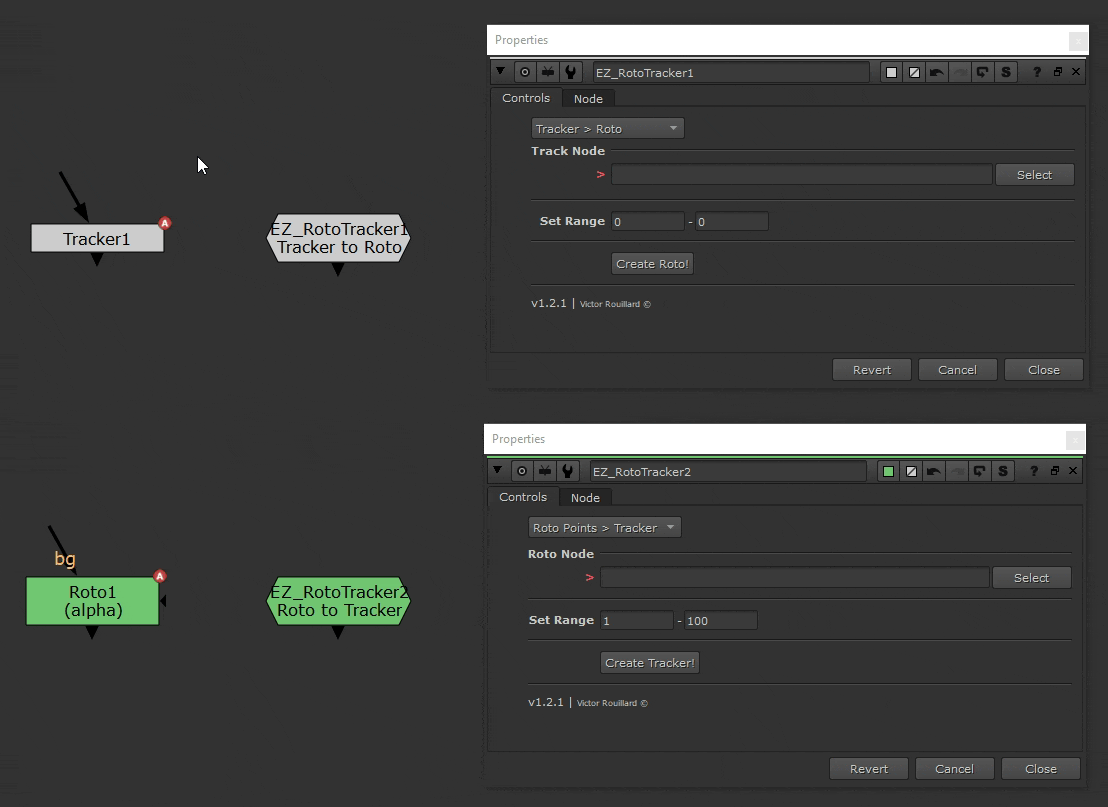
Task: Select the Roto1 (alpha) node in the graph
Action: tap(91, 601)
